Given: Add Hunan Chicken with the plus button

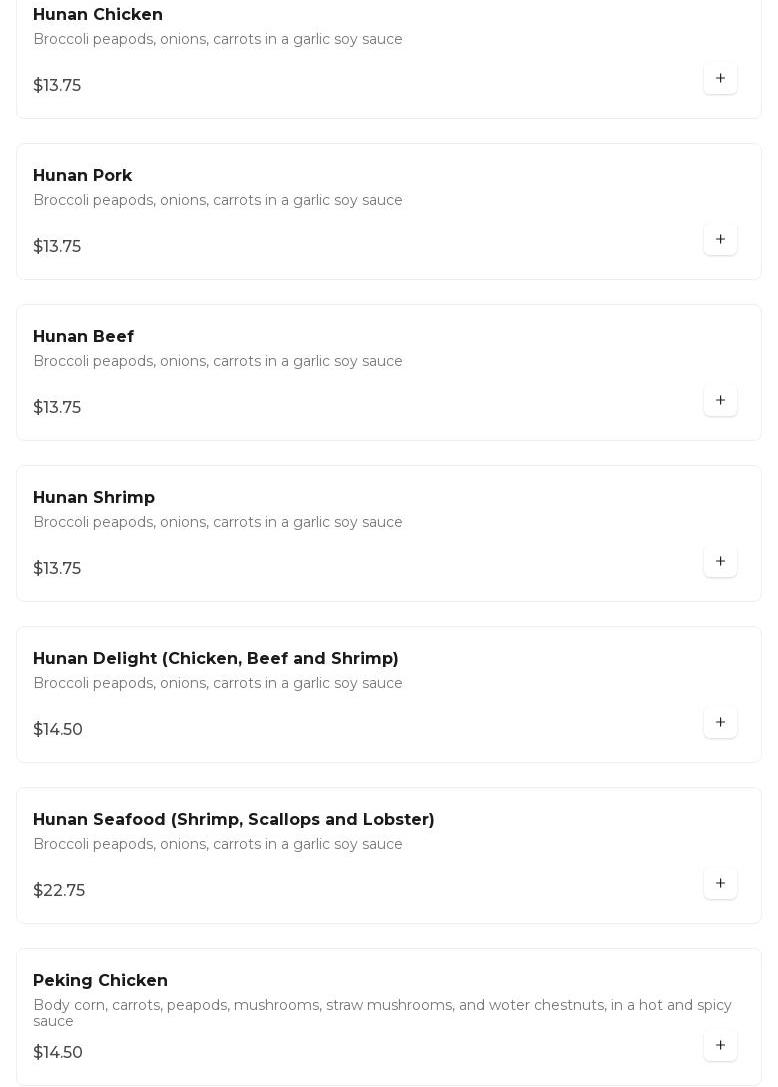Looking at the screenshot, I should coord(720,78).
